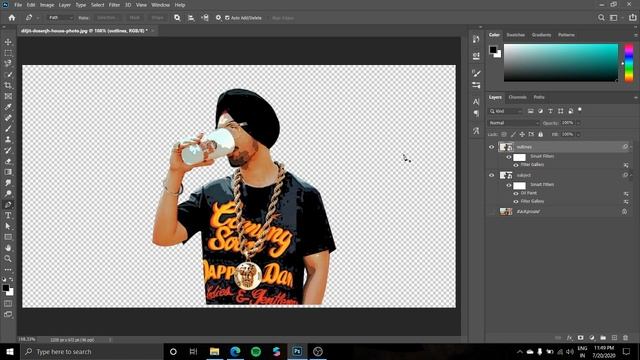640x360 pixels.
Task: Hide the Oil Paint smart filter
Action: (516, 193)
